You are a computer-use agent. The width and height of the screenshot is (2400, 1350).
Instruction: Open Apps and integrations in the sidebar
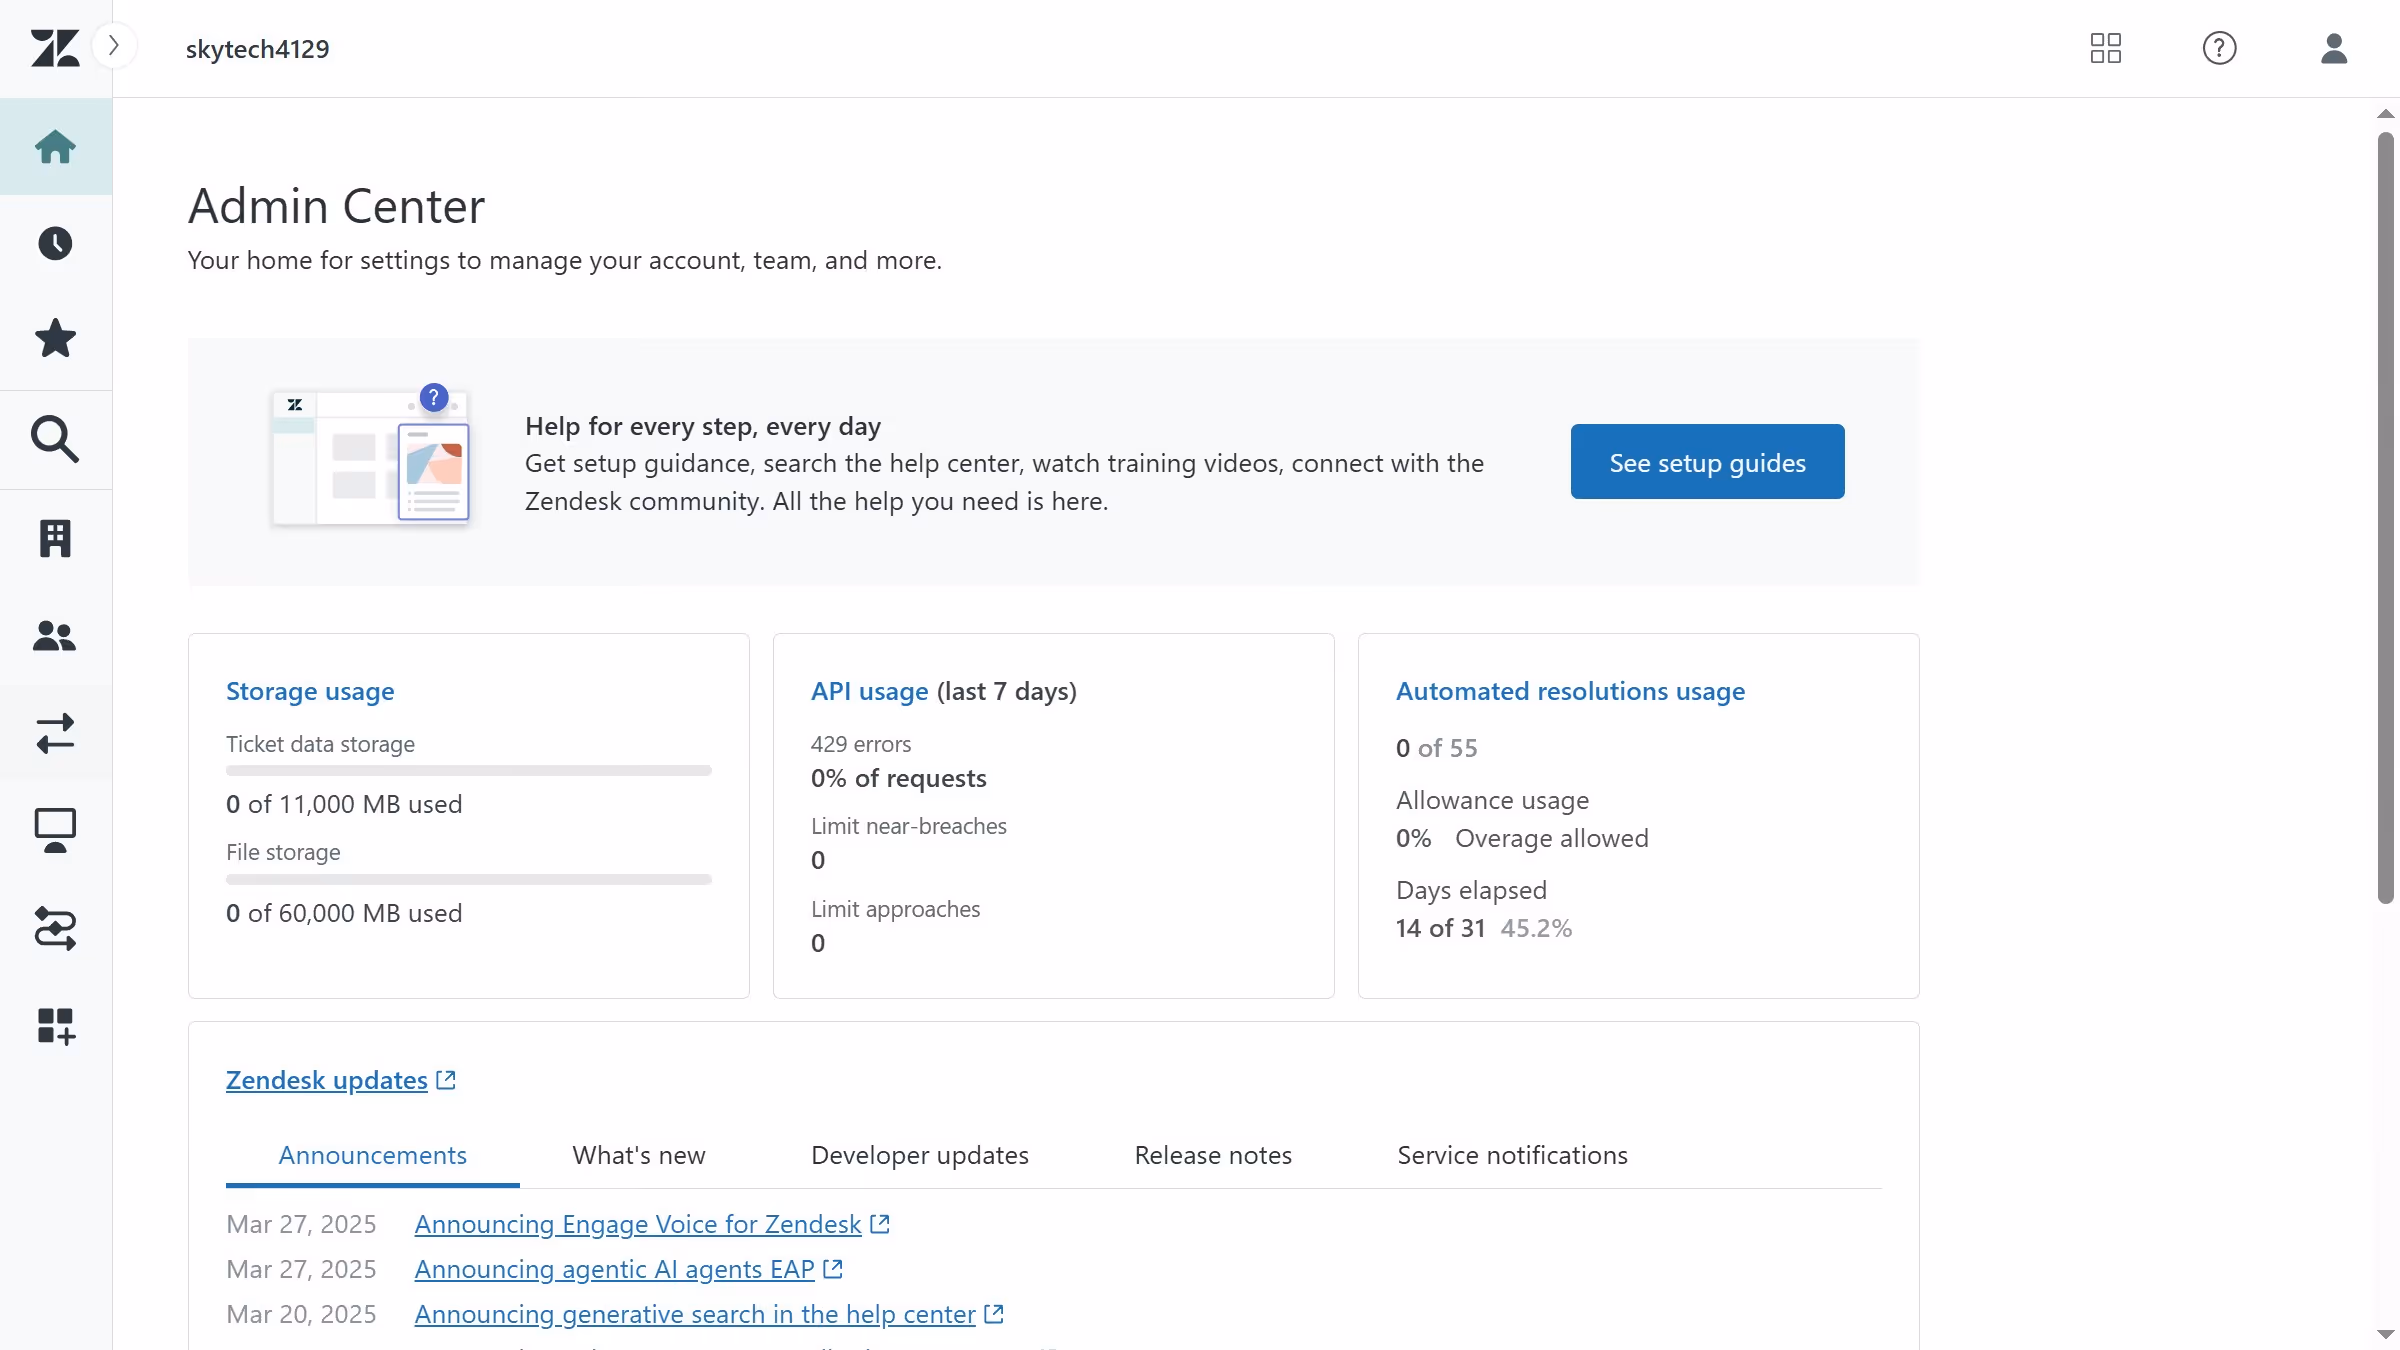point(55,1027)
